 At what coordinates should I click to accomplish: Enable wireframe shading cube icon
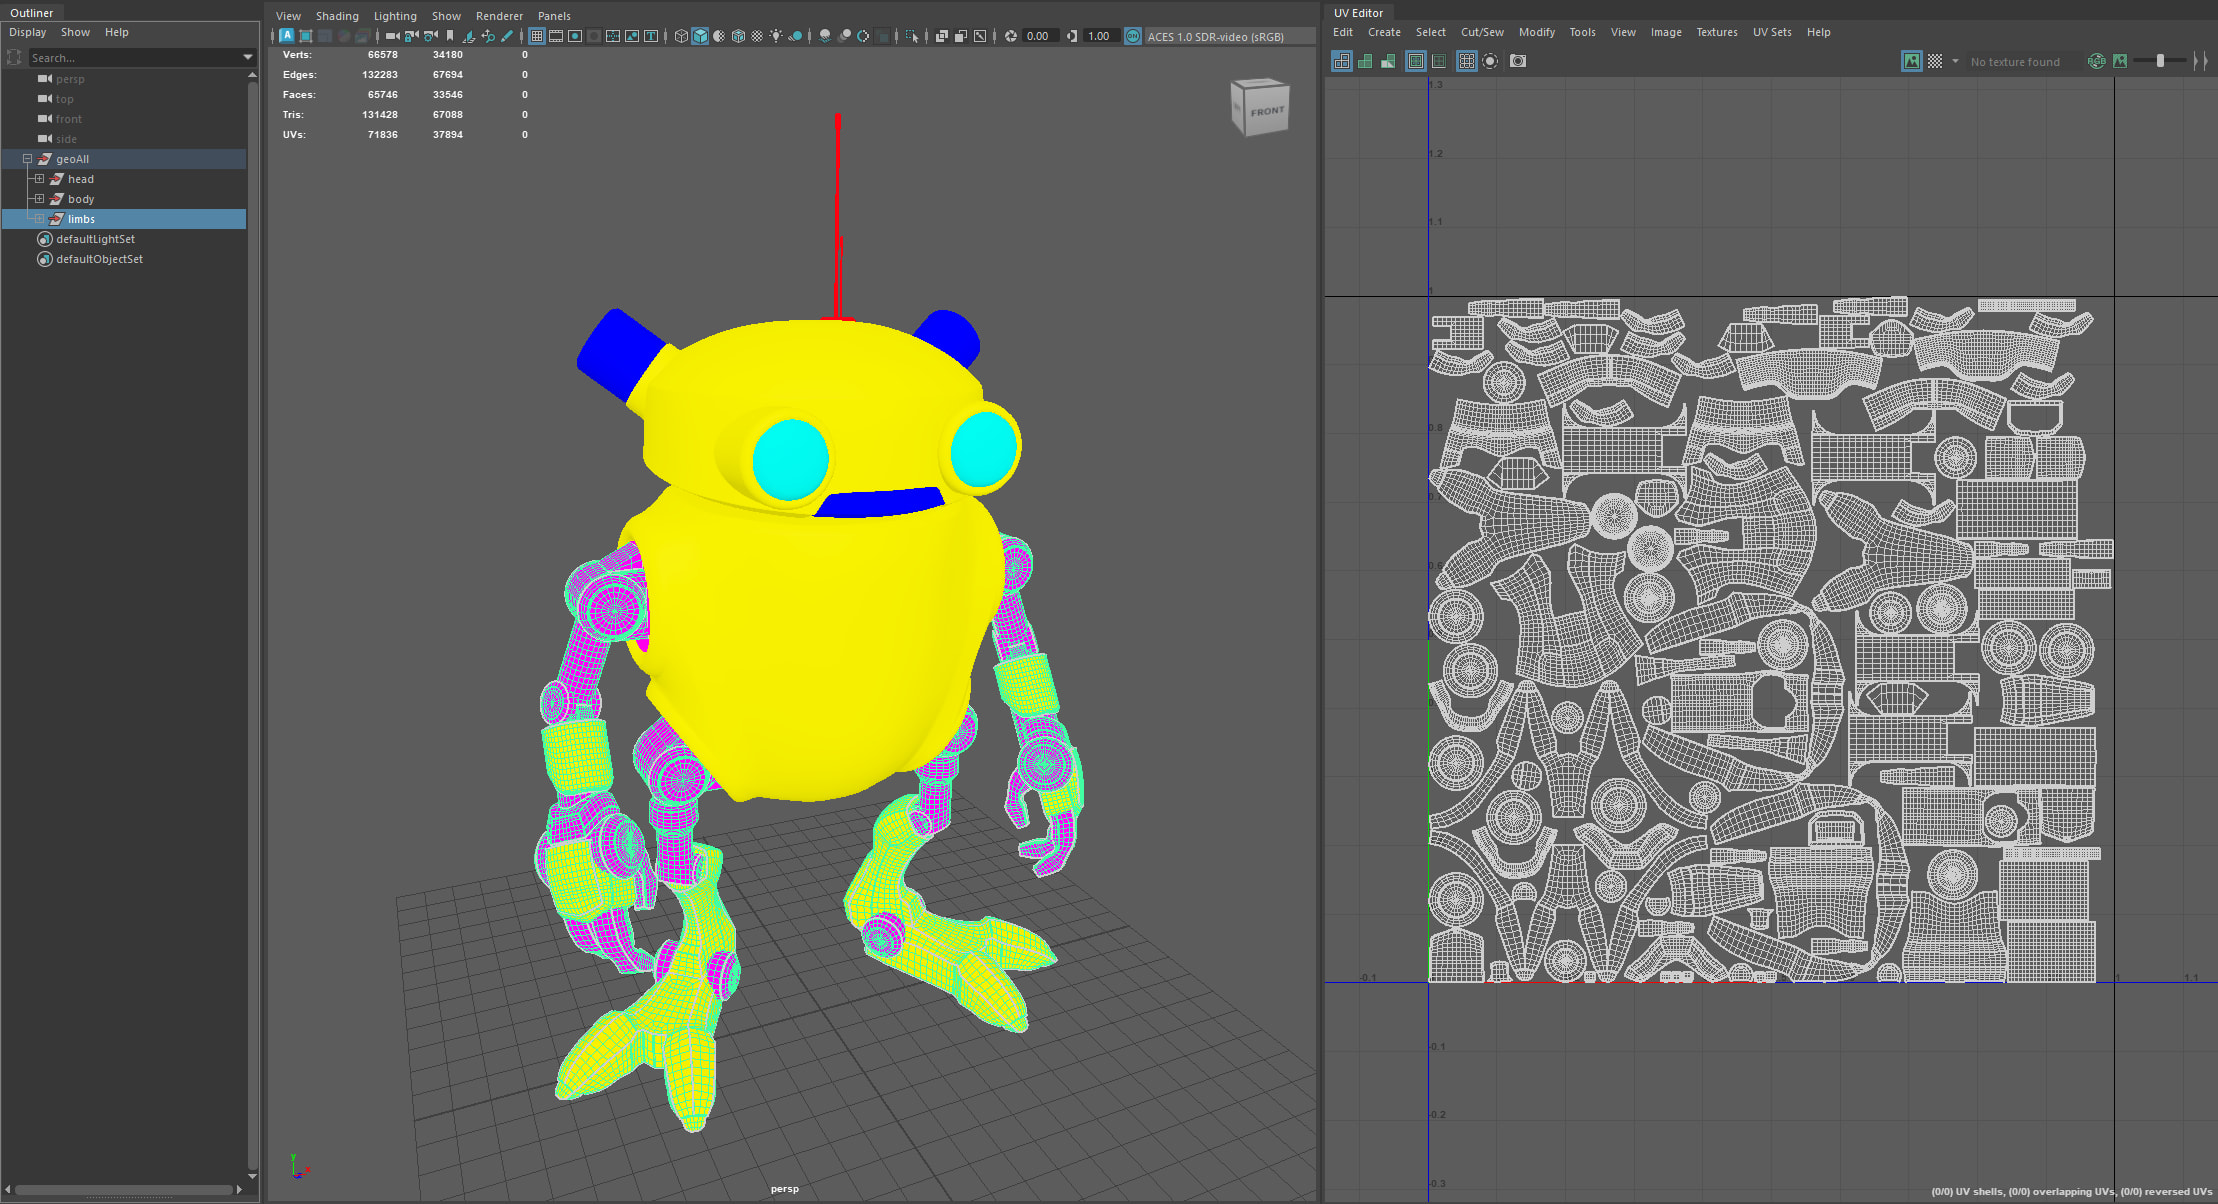681,36
